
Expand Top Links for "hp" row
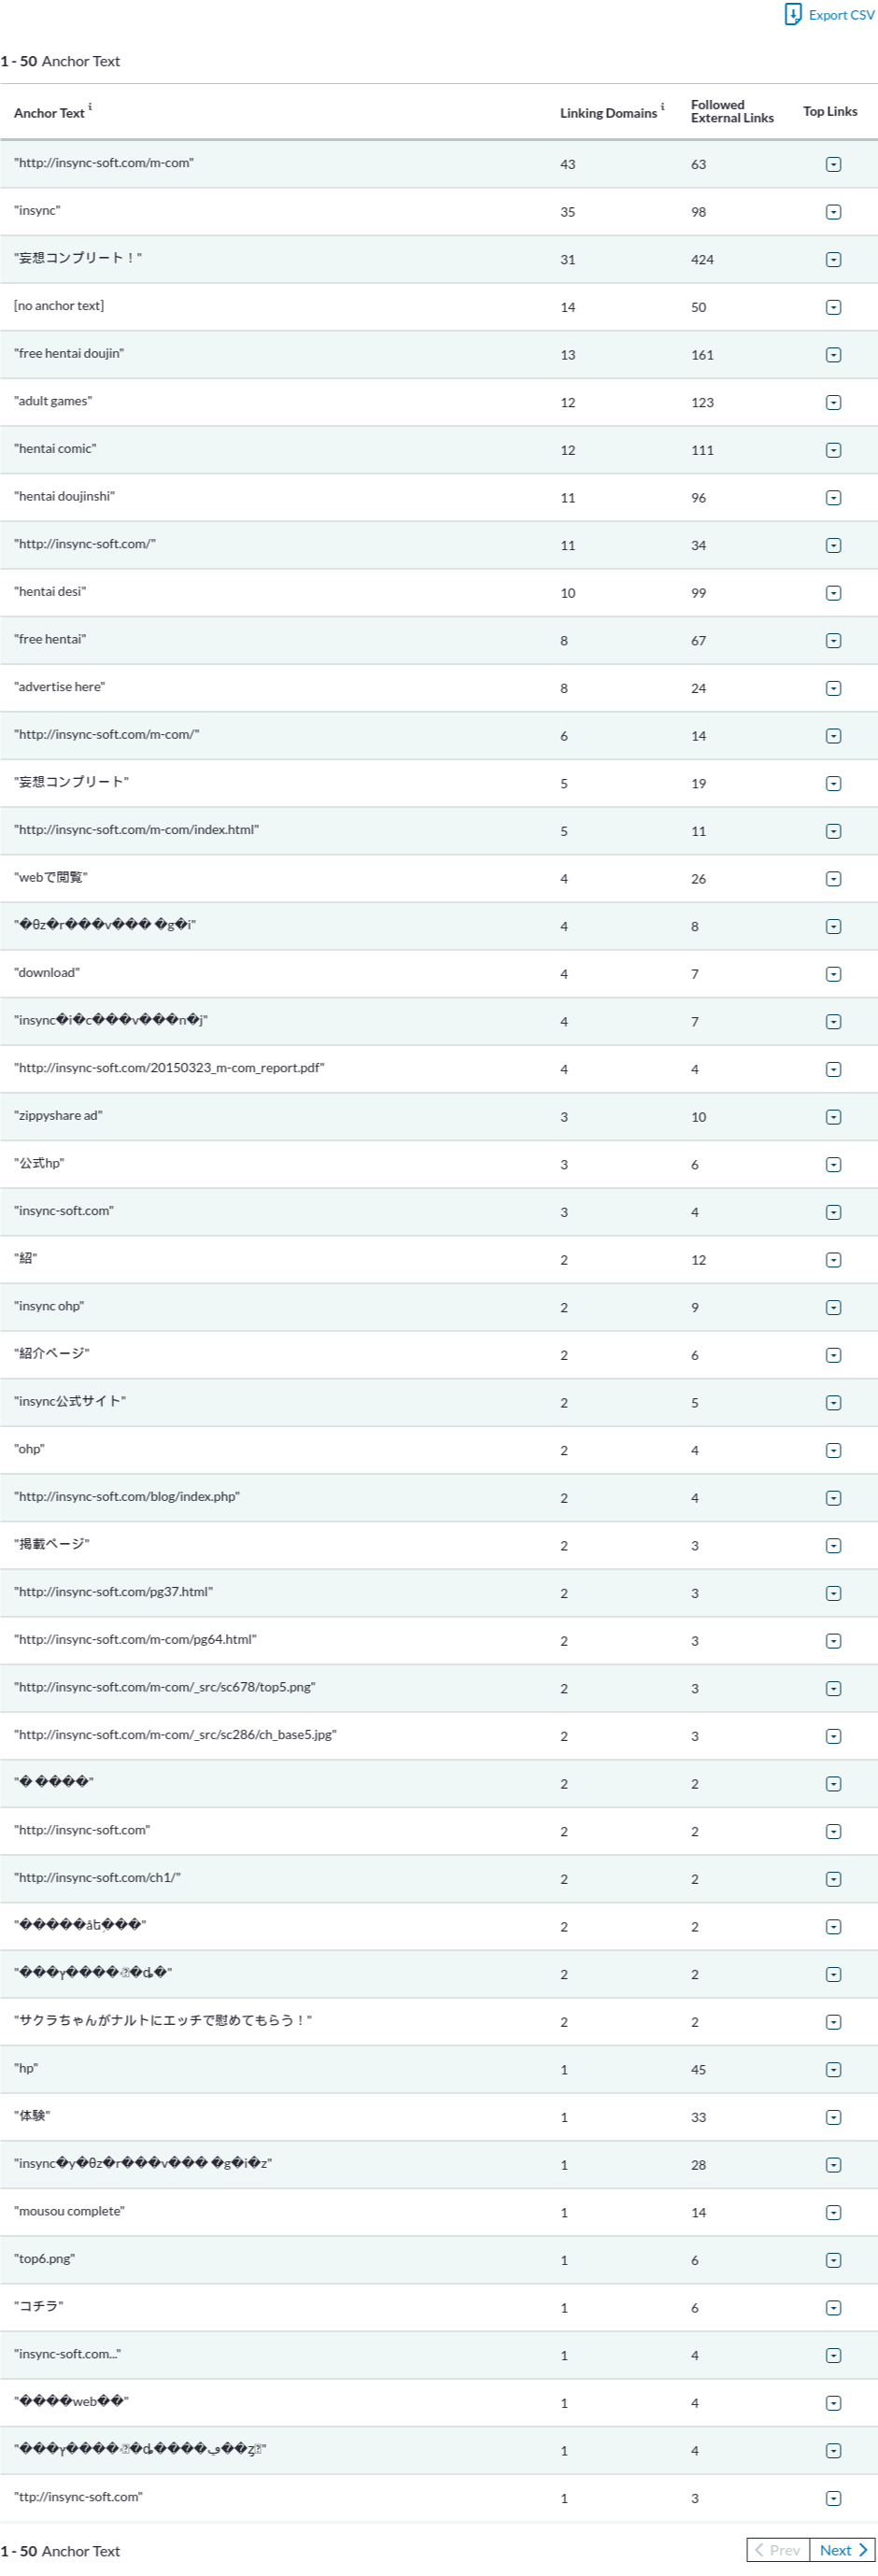click(833, 2069)
